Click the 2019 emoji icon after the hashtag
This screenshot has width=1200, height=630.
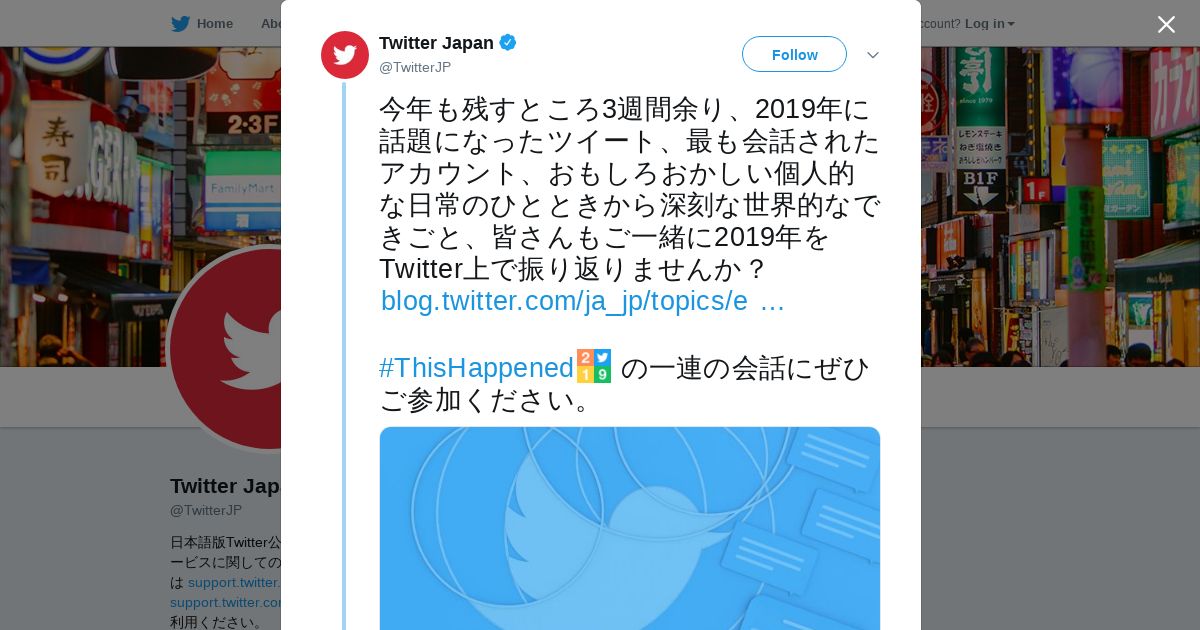(594, 366)
